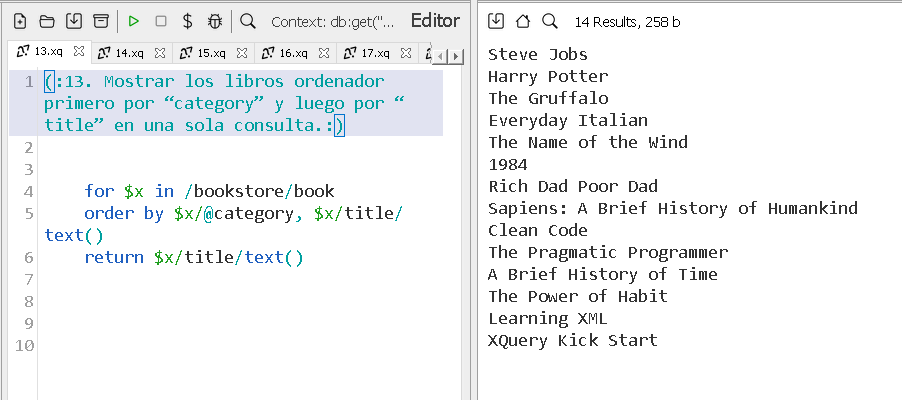Create a new editor file
This screenshot has height=400, width=902.
pyautogui.click(x=19, y=21)
